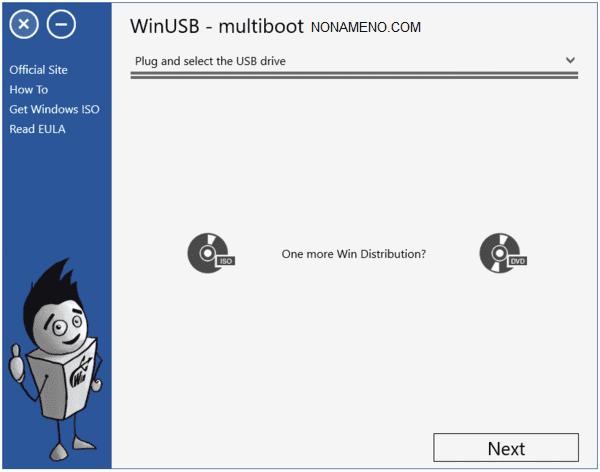Minimize WinUSB using the circled minus icon
This screenshot has width=600, height=472.
click(x=61, y=26)
